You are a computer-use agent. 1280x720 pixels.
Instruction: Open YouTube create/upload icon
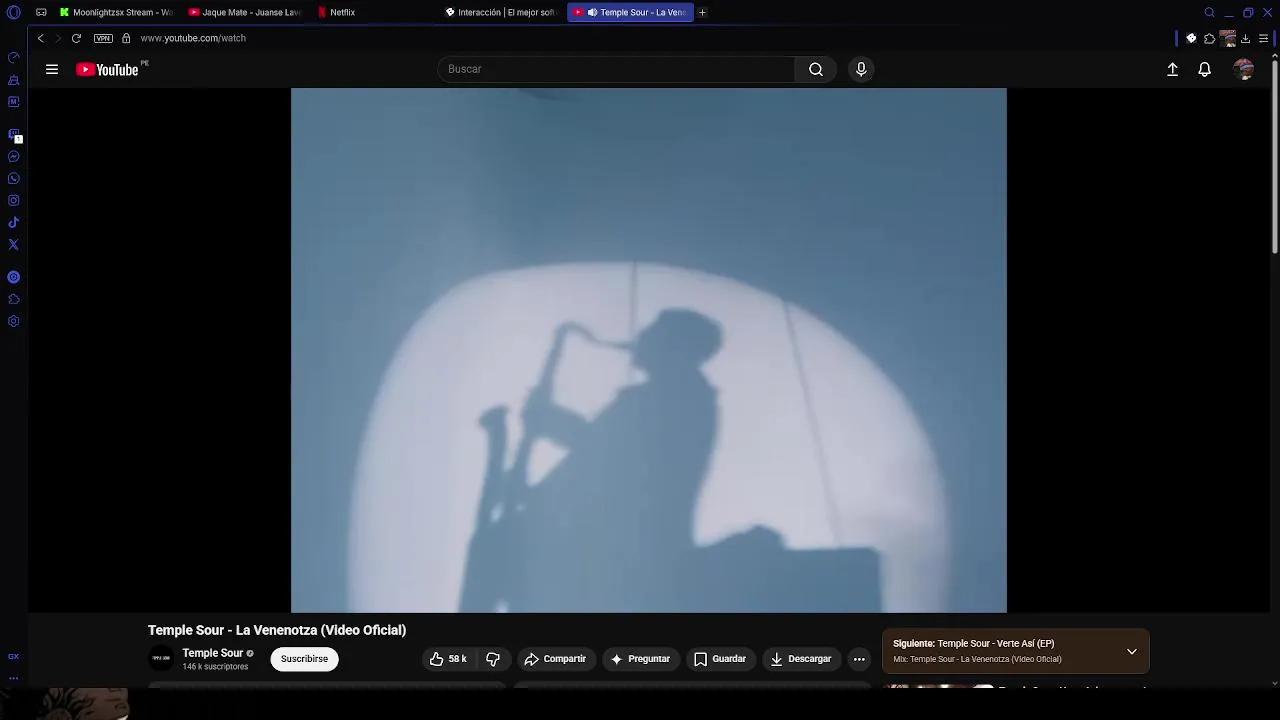click(x=1173, y=69)
